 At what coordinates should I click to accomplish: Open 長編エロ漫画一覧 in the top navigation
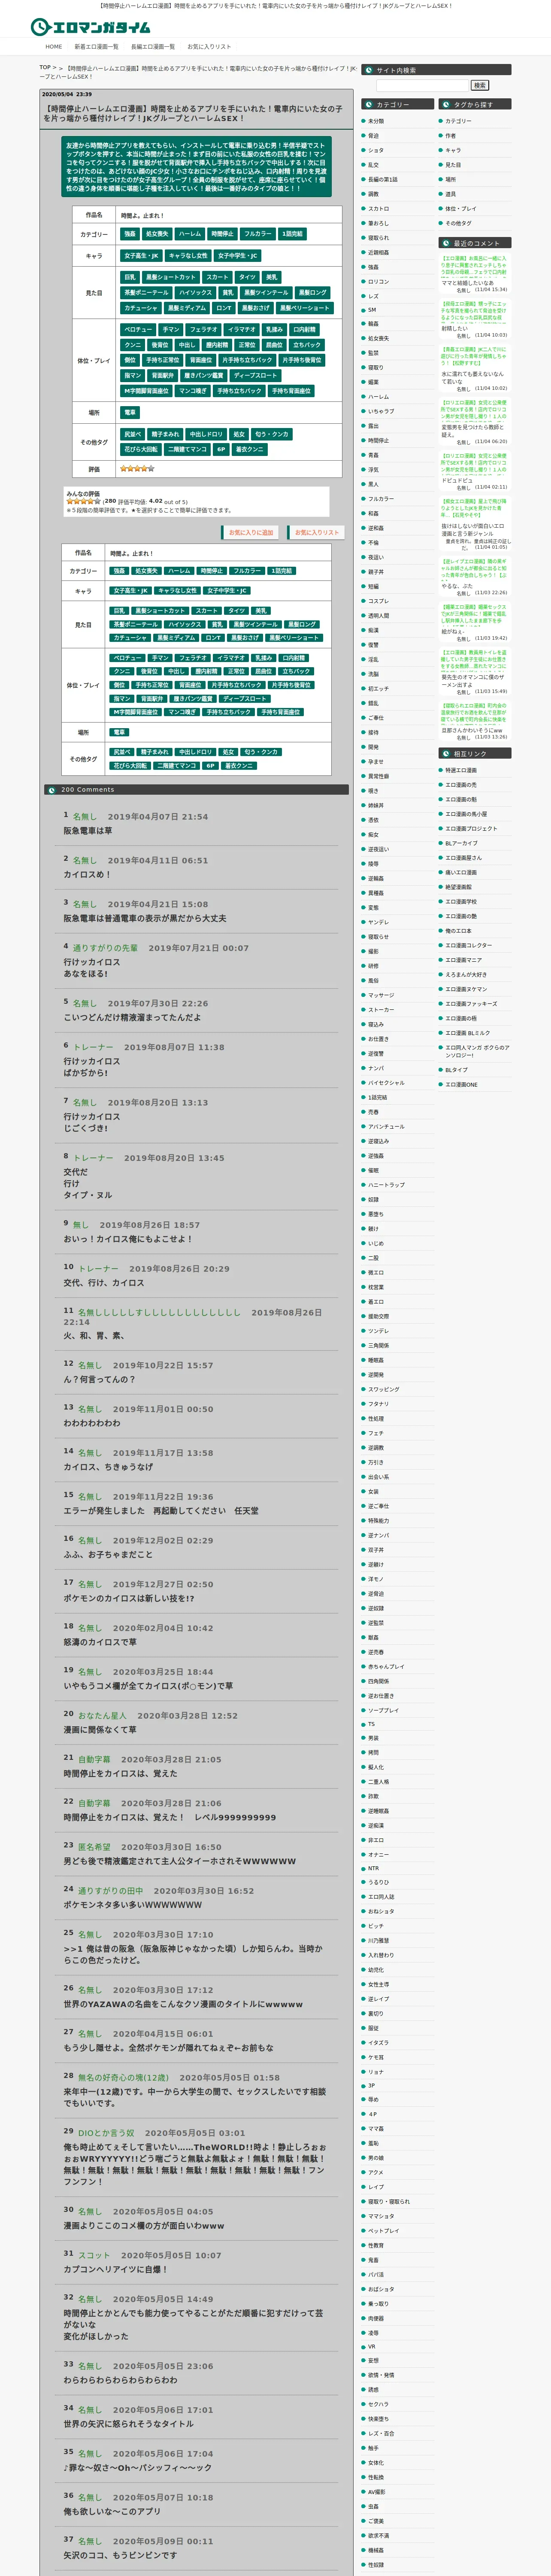[x=153, y=46]
